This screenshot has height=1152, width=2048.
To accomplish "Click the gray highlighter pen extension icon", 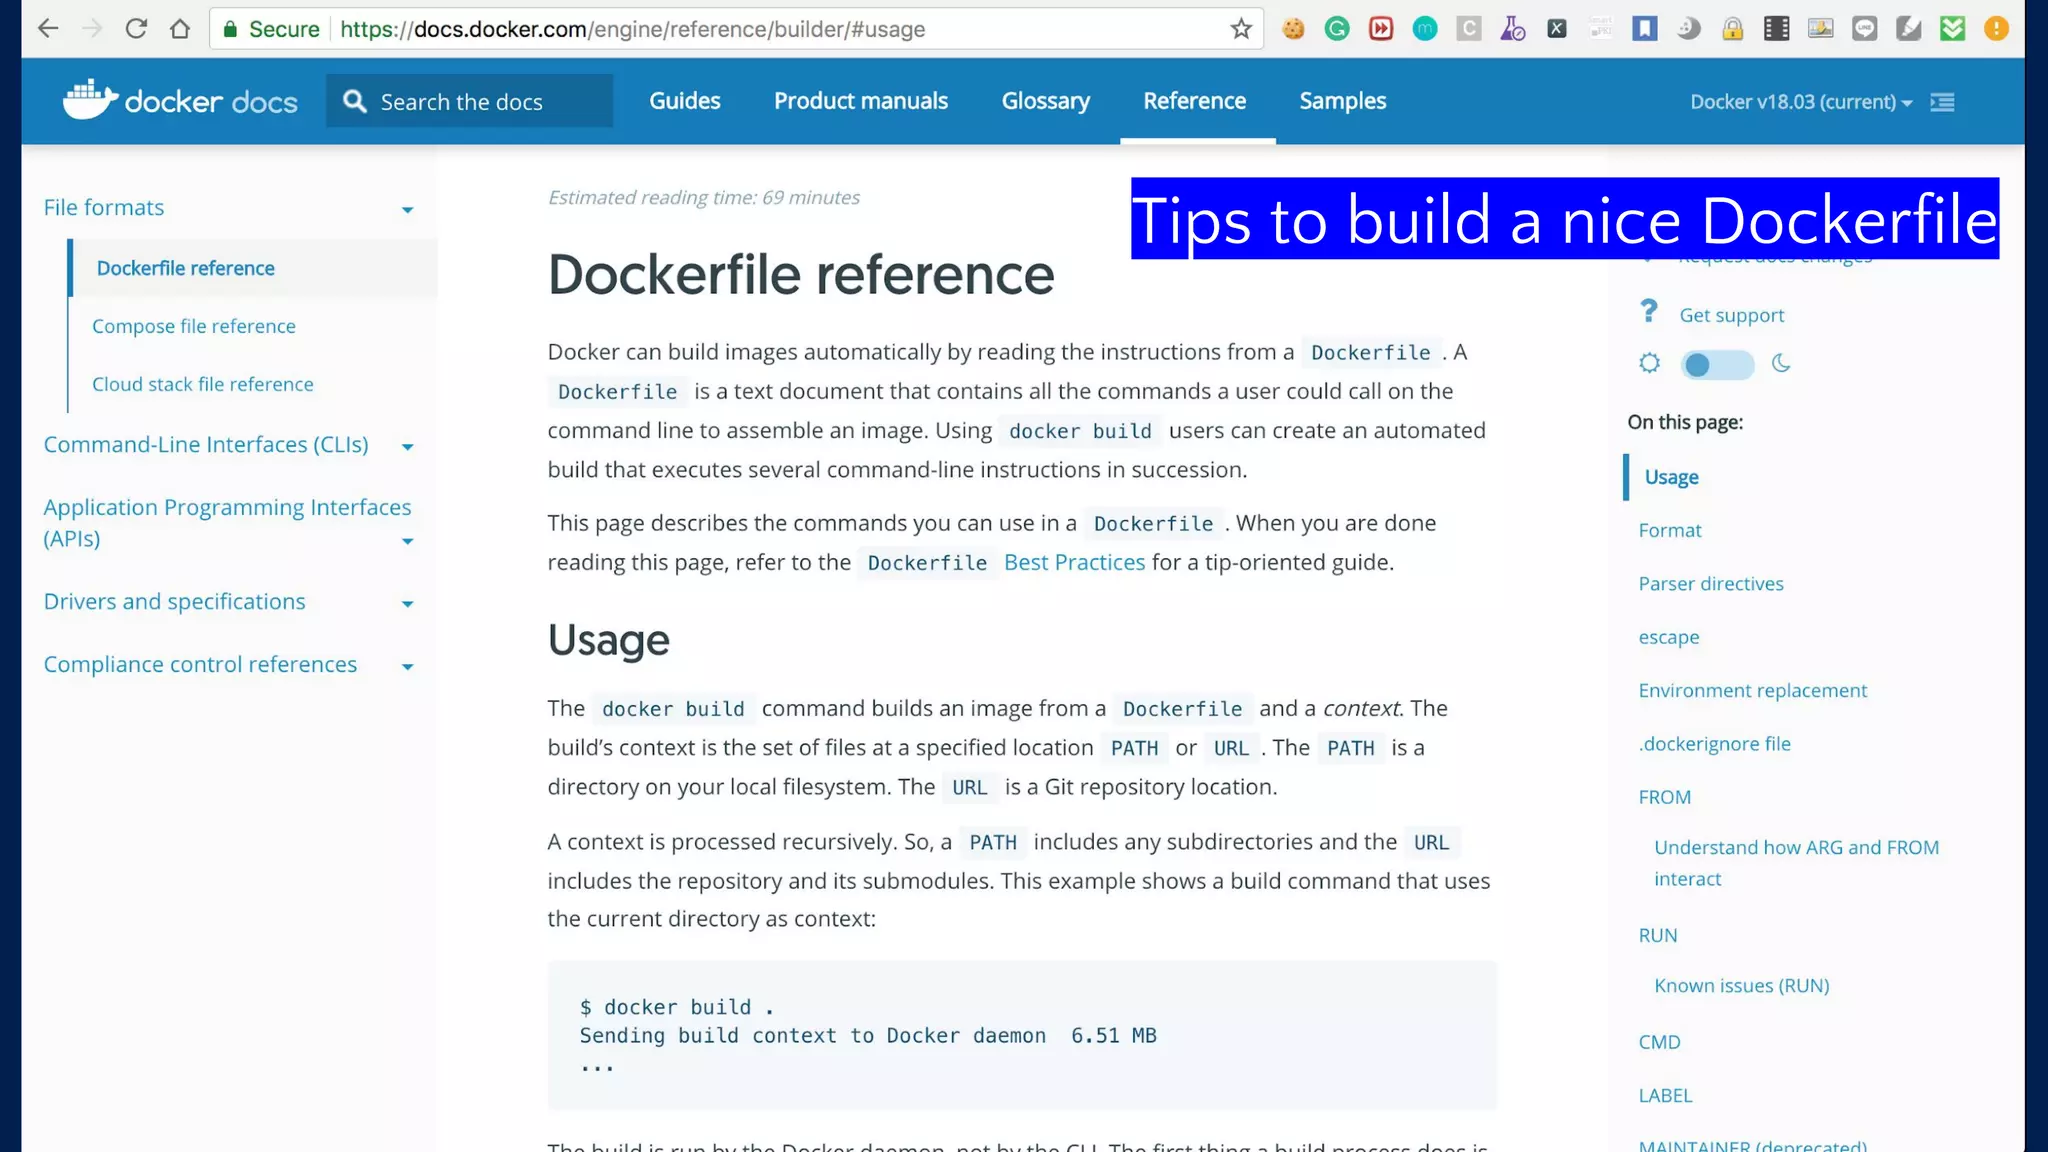I will tap(1909, 29).
